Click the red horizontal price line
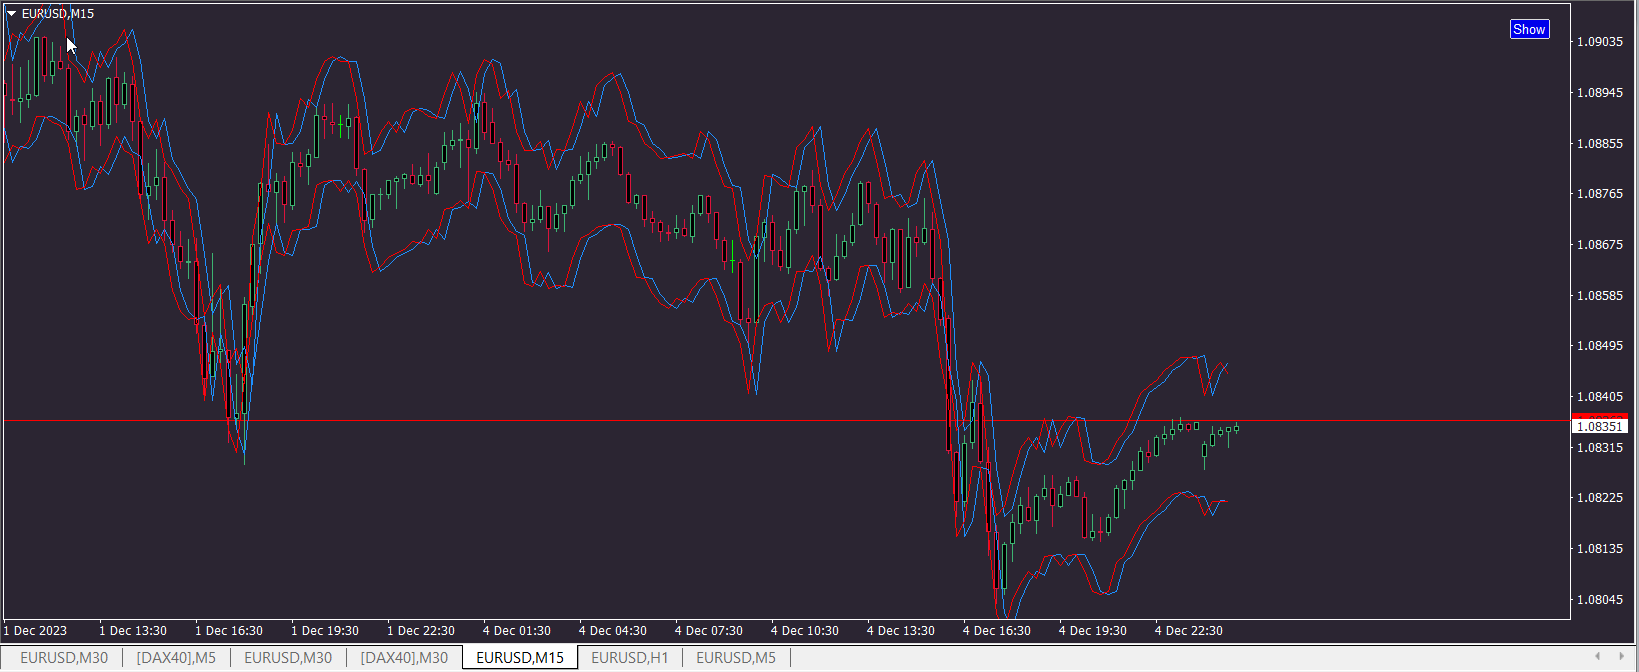Screen dimensions: 1639x672 click(786, 421)
